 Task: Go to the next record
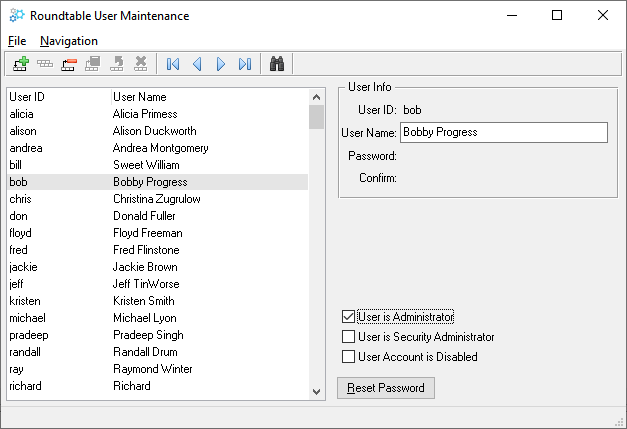pos(221,64)
